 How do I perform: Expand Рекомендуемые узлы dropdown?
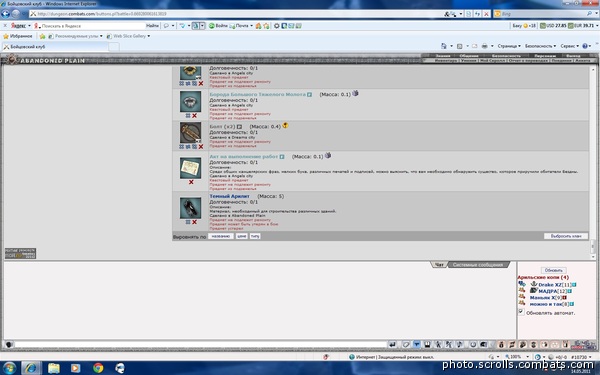pos(101,36)
